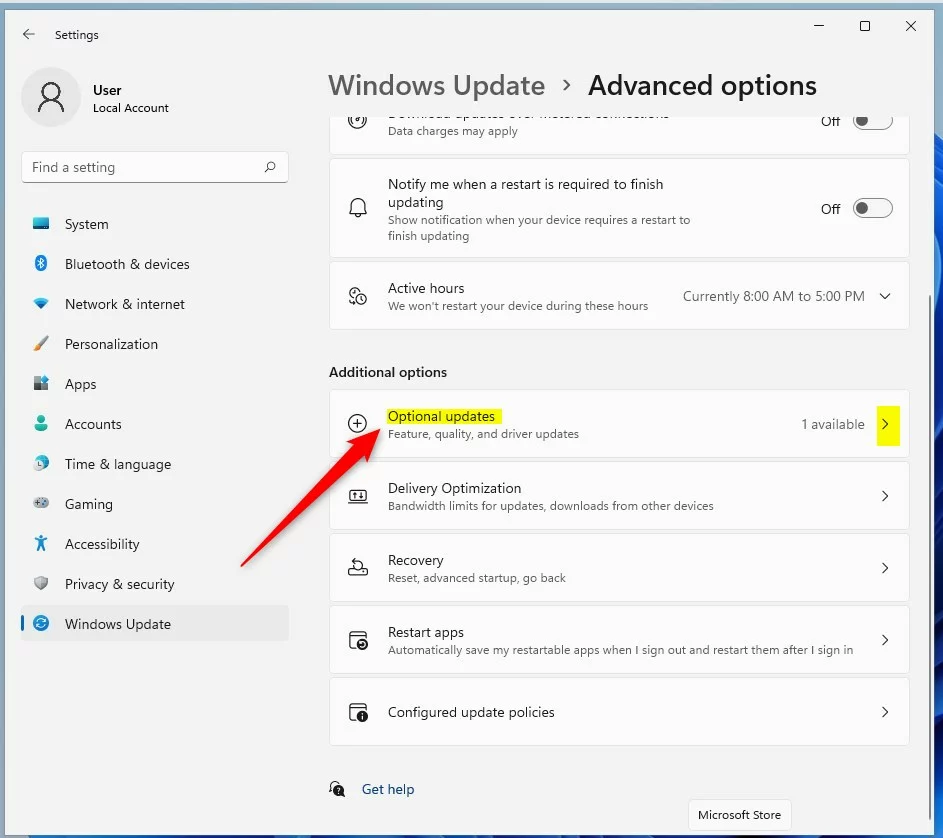Go to Windows Update breadcrumb
The image size is (943, 838).
pos(437,86)
